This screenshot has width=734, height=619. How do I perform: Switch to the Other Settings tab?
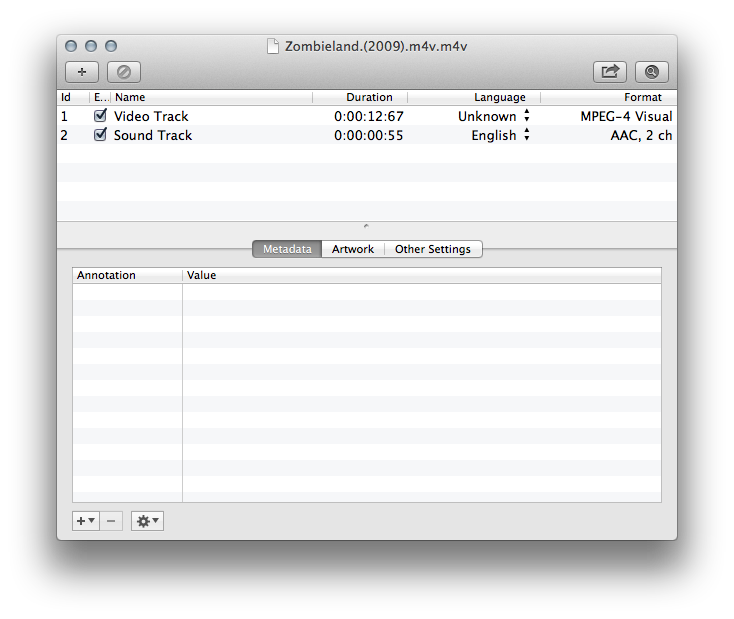point(433,249)
